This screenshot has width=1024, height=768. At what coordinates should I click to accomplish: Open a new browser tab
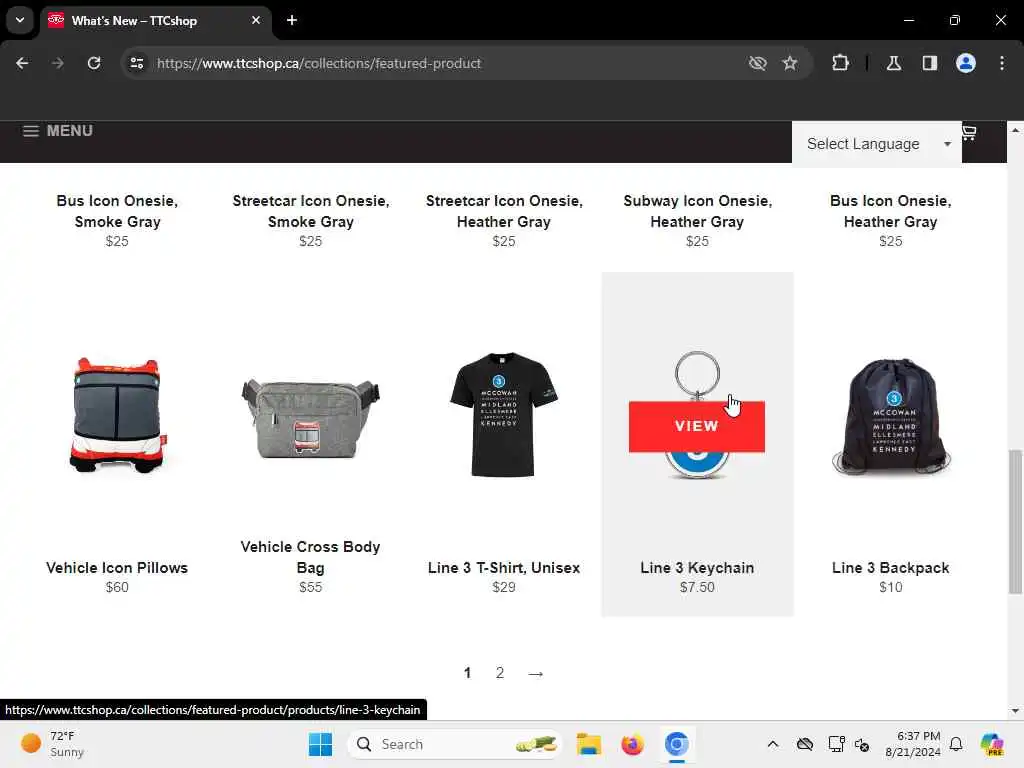click(292, 20)
